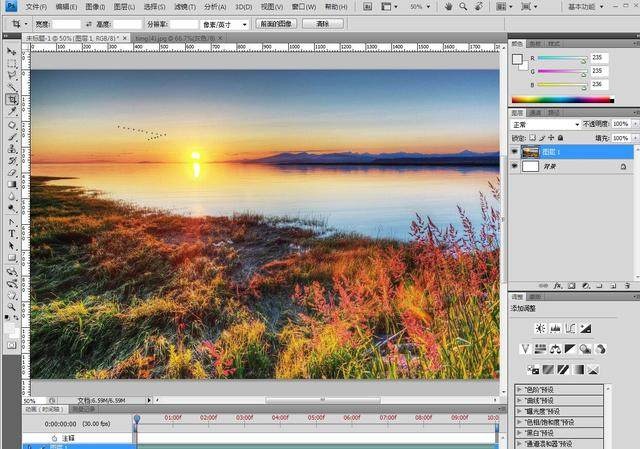Toggle visibility of 背景 layer
Screen dimensions: 640x449
point(515,167)
